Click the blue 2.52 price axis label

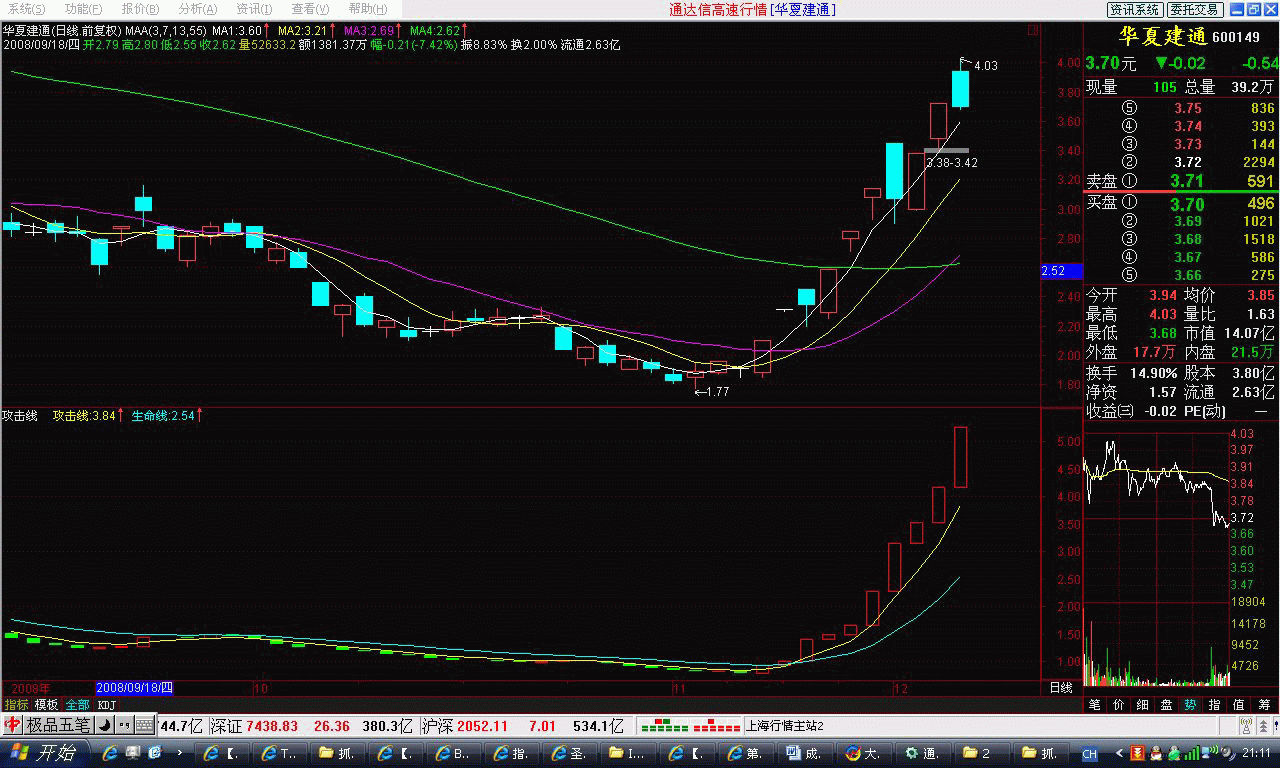[1060, 271]
